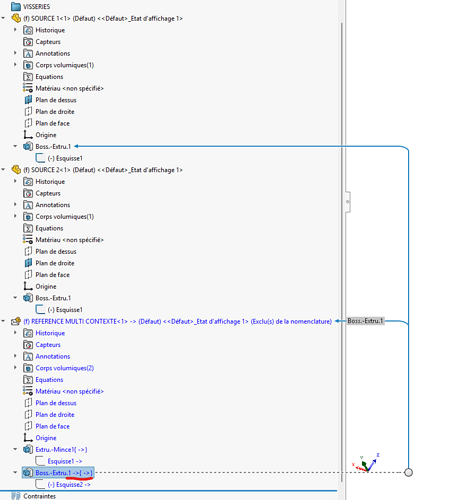Collapse Boss.-Extru.1 under SOURCE 1
Viewport: 451px width, 500px height.
pos(15,146)
